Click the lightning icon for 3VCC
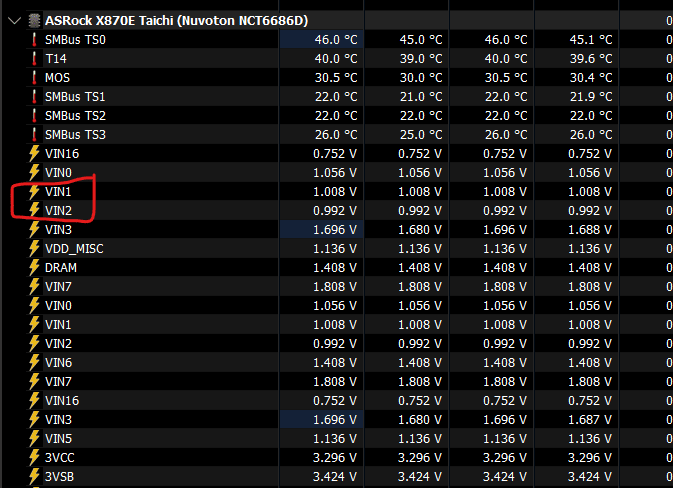The image size is (673, 488). tap(34, 458)
